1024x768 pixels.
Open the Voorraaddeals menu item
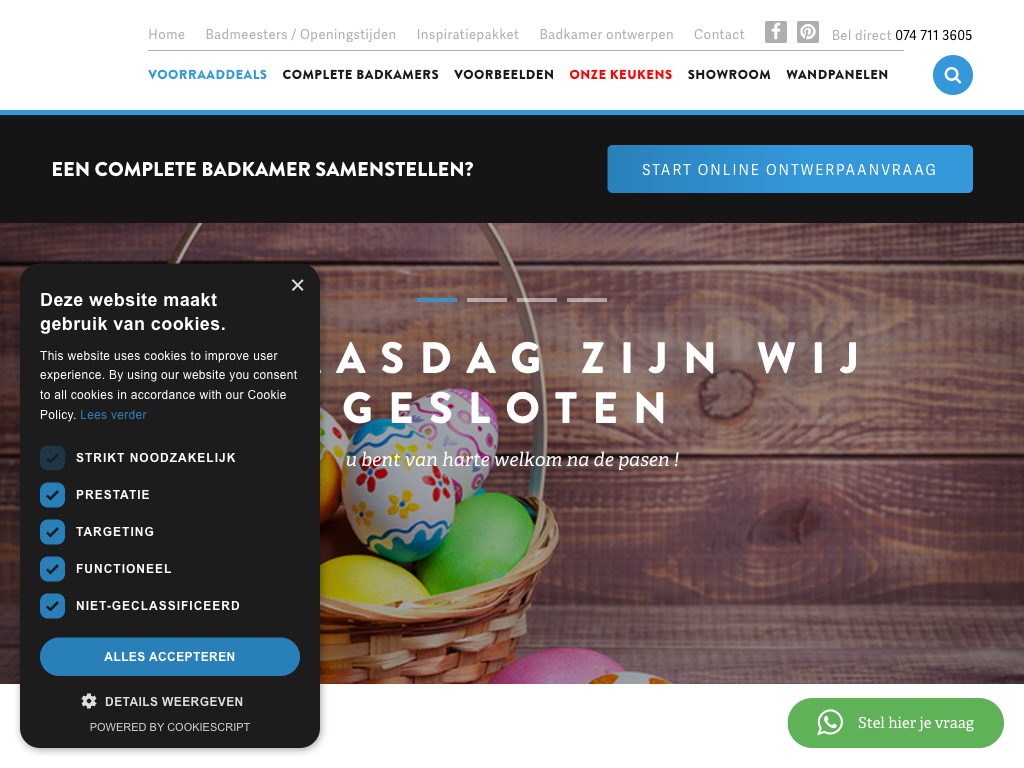coord(208,74)
